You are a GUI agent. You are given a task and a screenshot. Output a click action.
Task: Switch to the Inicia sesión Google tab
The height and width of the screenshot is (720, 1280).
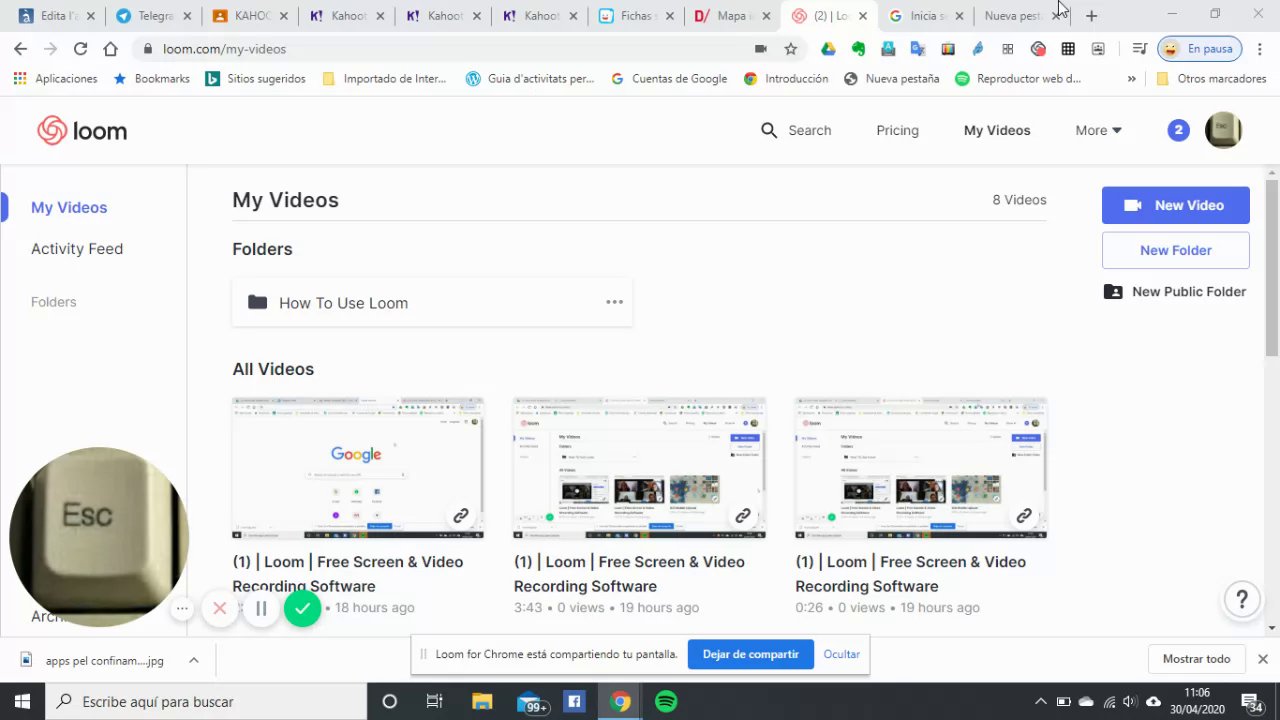[926, 16]
